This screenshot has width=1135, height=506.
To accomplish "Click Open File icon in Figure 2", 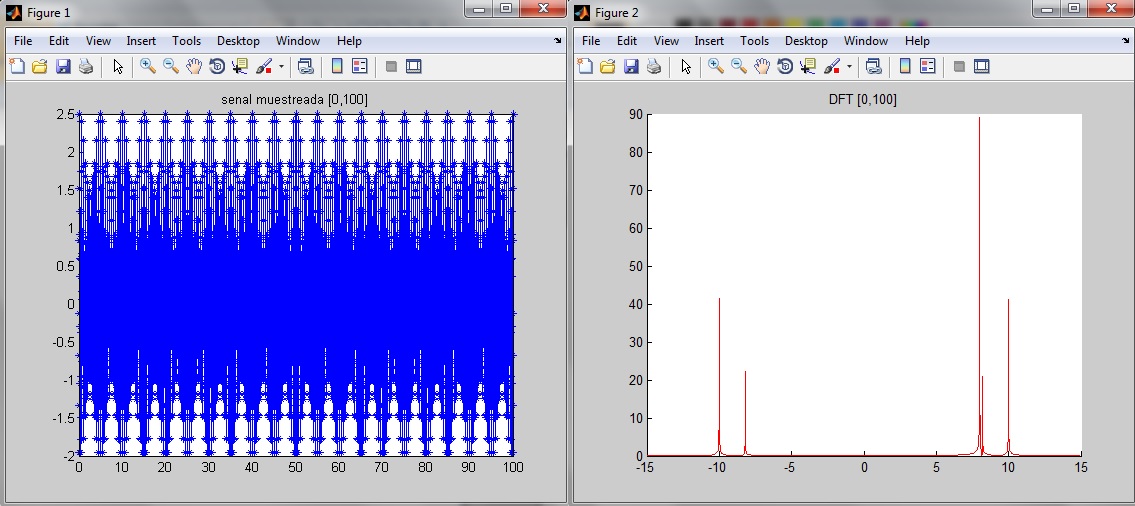I will pos(608,67).
